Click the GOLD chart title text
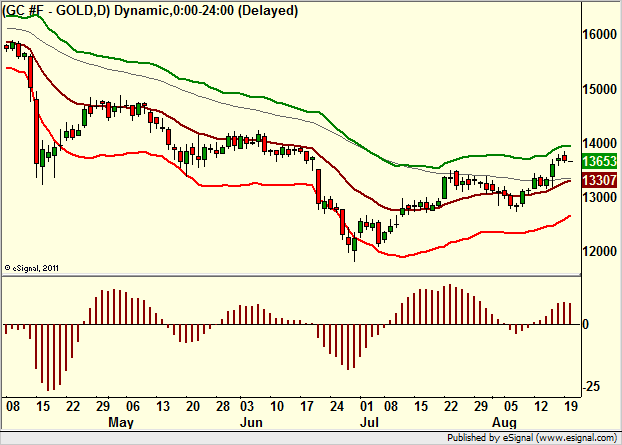This screenshot has width=622, height=445. (150, 10)
